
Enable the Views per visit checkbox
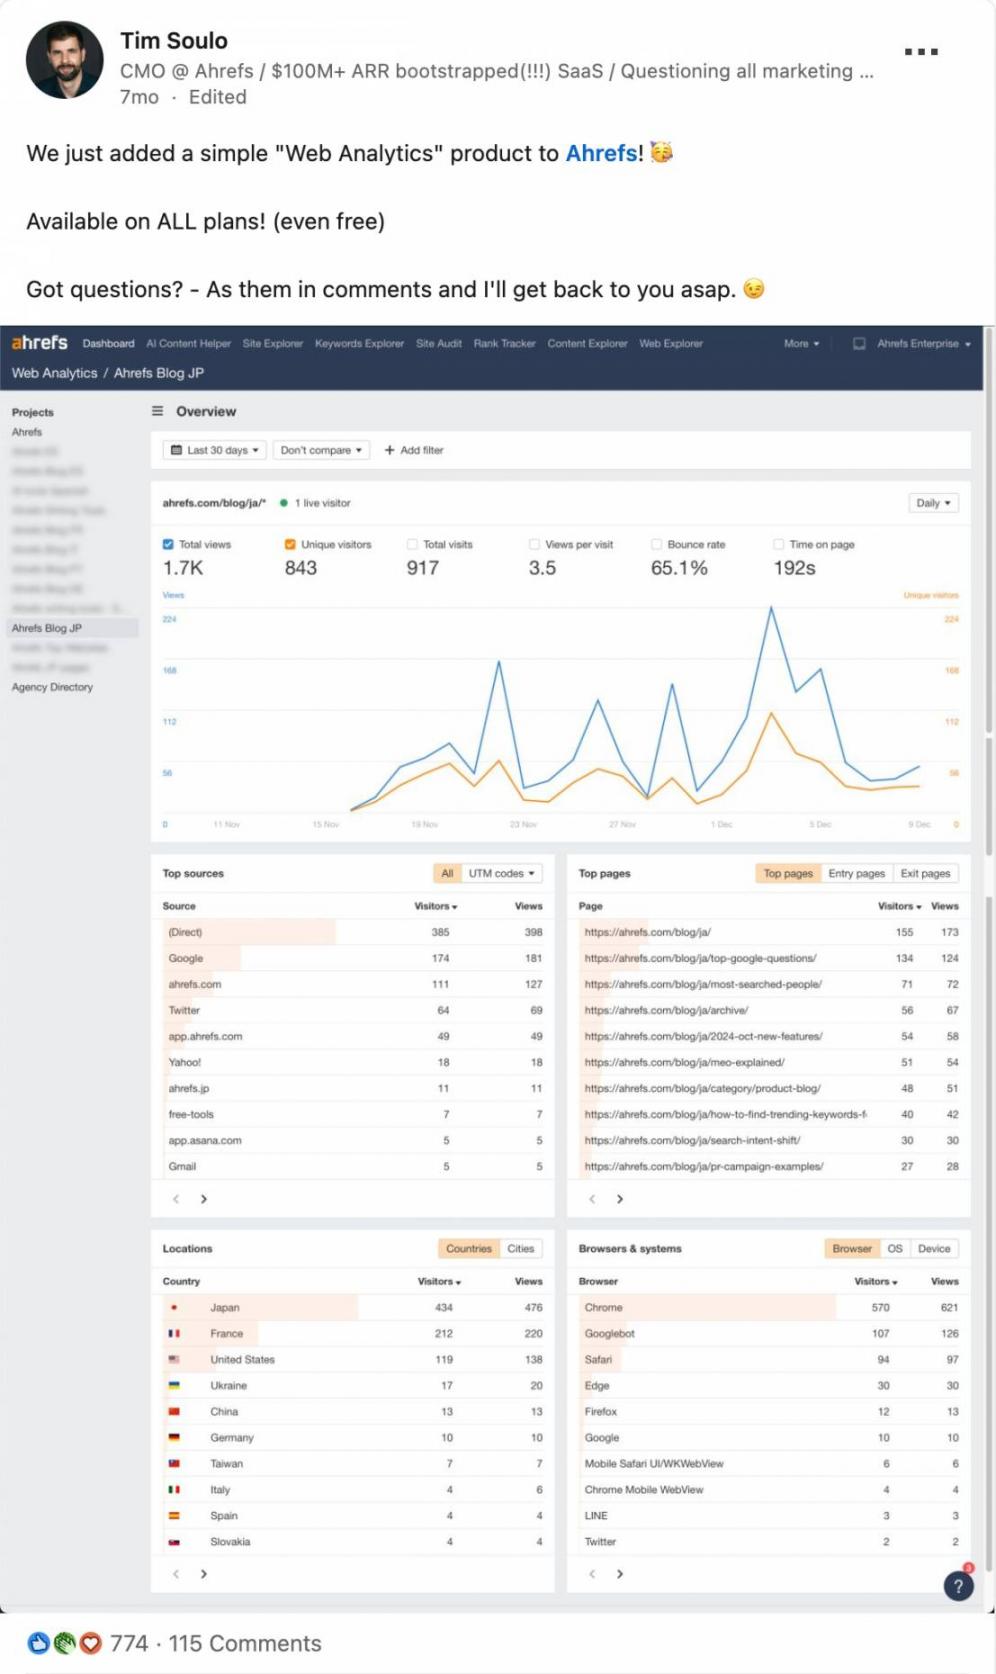534,545
